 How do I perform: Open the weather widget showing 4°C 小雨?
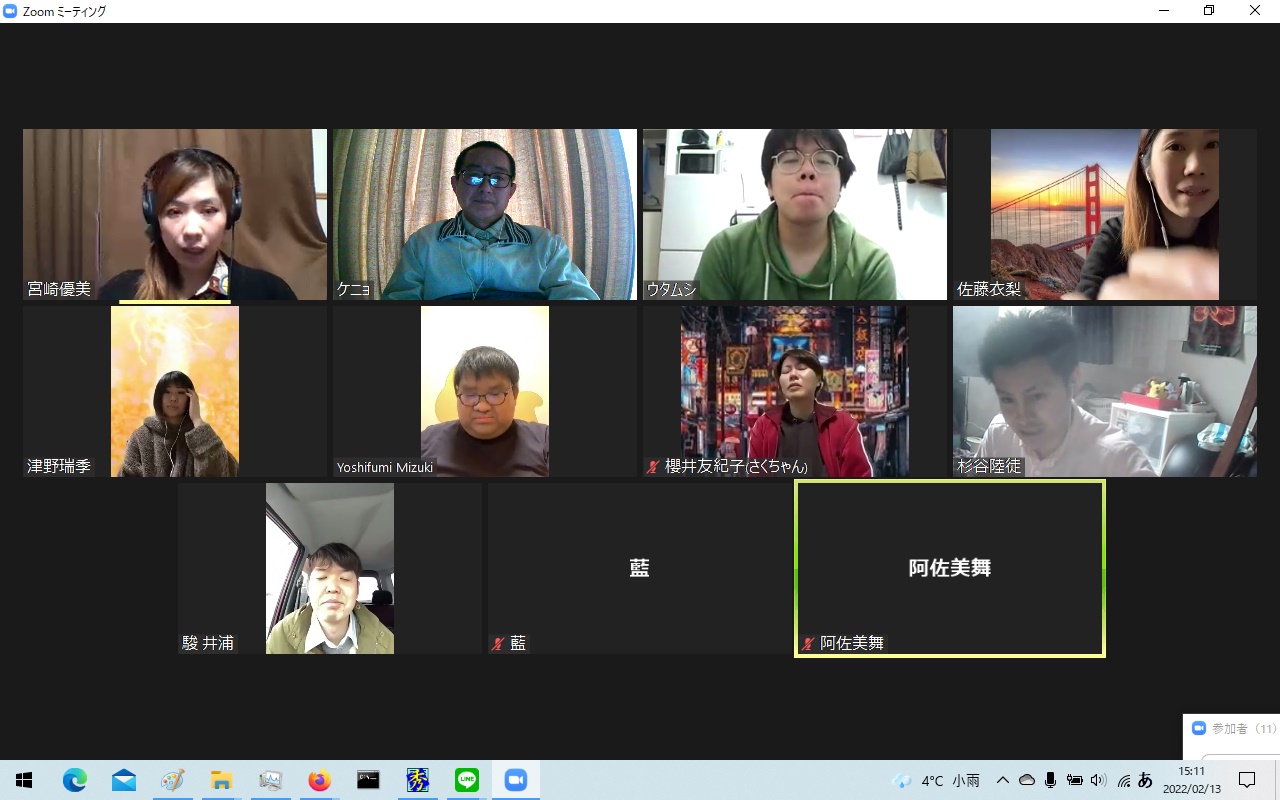[x=936, y=781]
